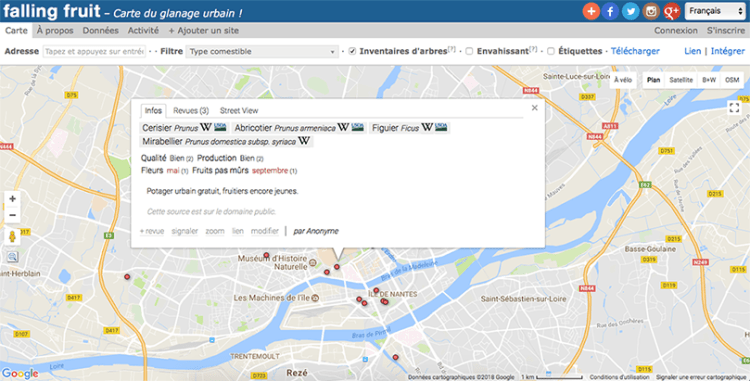Viewport: 750px width, 381px height.
Task: Select À vélo map layer button
Action: point(623,80)
